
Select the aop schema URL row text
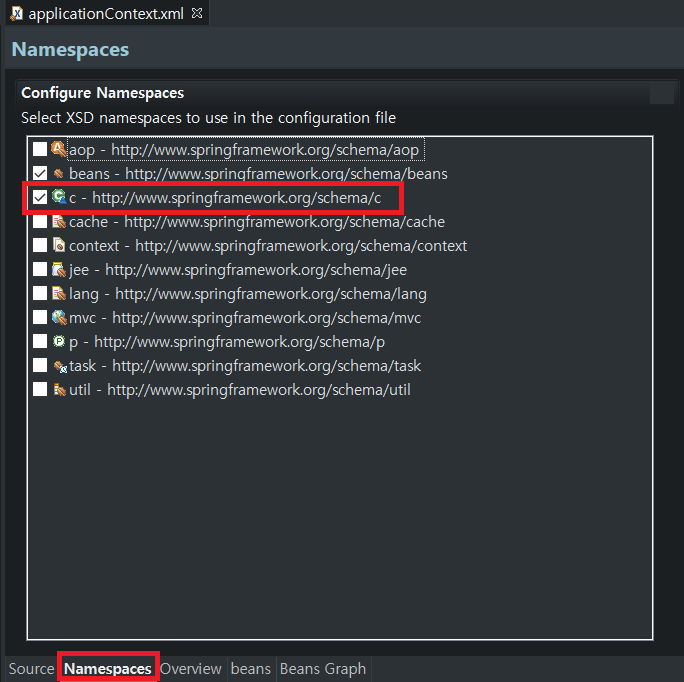coord(244,150)
